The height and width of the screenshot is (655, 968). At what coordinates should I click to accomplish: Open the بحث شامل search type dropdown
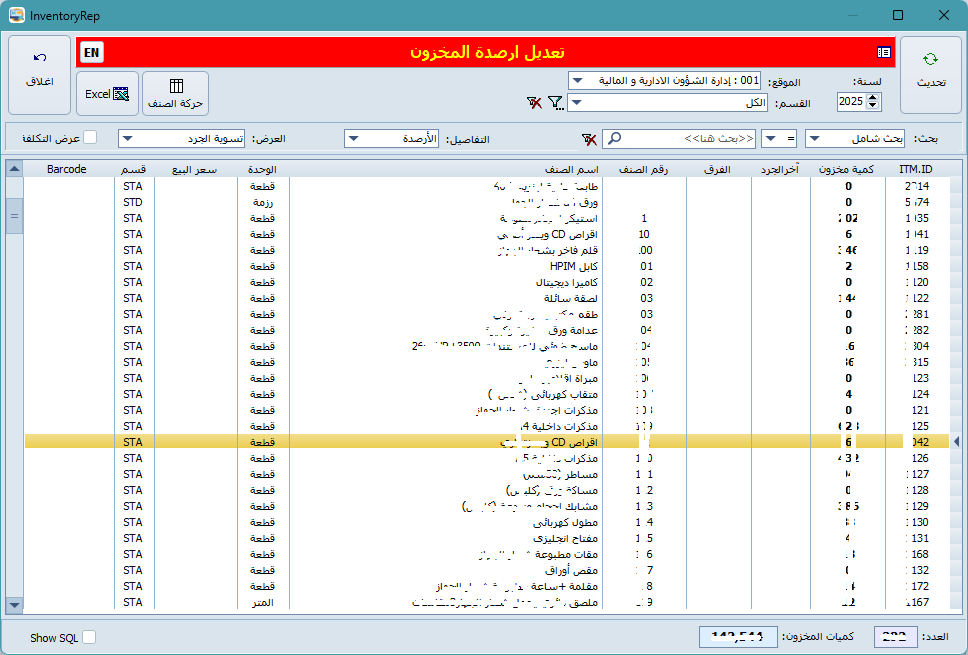click(814, 138)
